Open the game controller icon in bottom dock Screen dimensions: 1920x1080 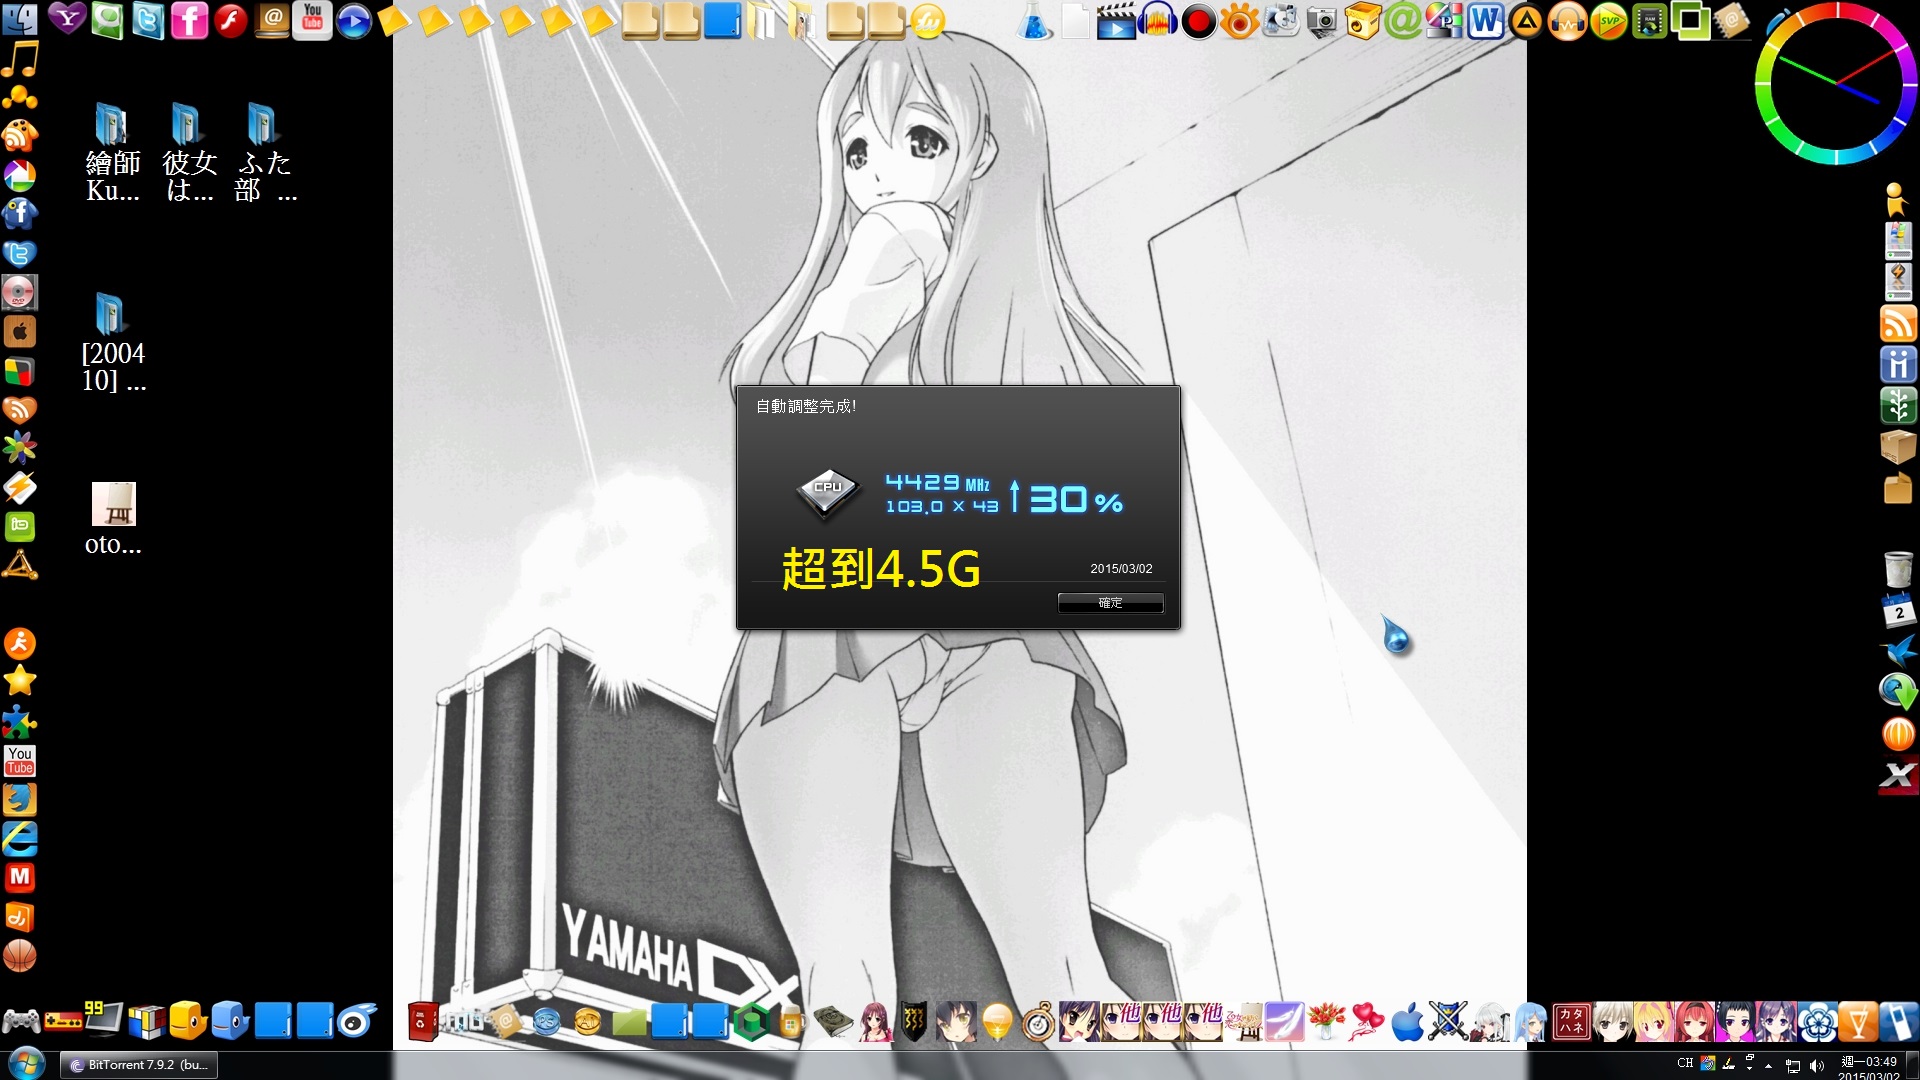(21, 1021)
